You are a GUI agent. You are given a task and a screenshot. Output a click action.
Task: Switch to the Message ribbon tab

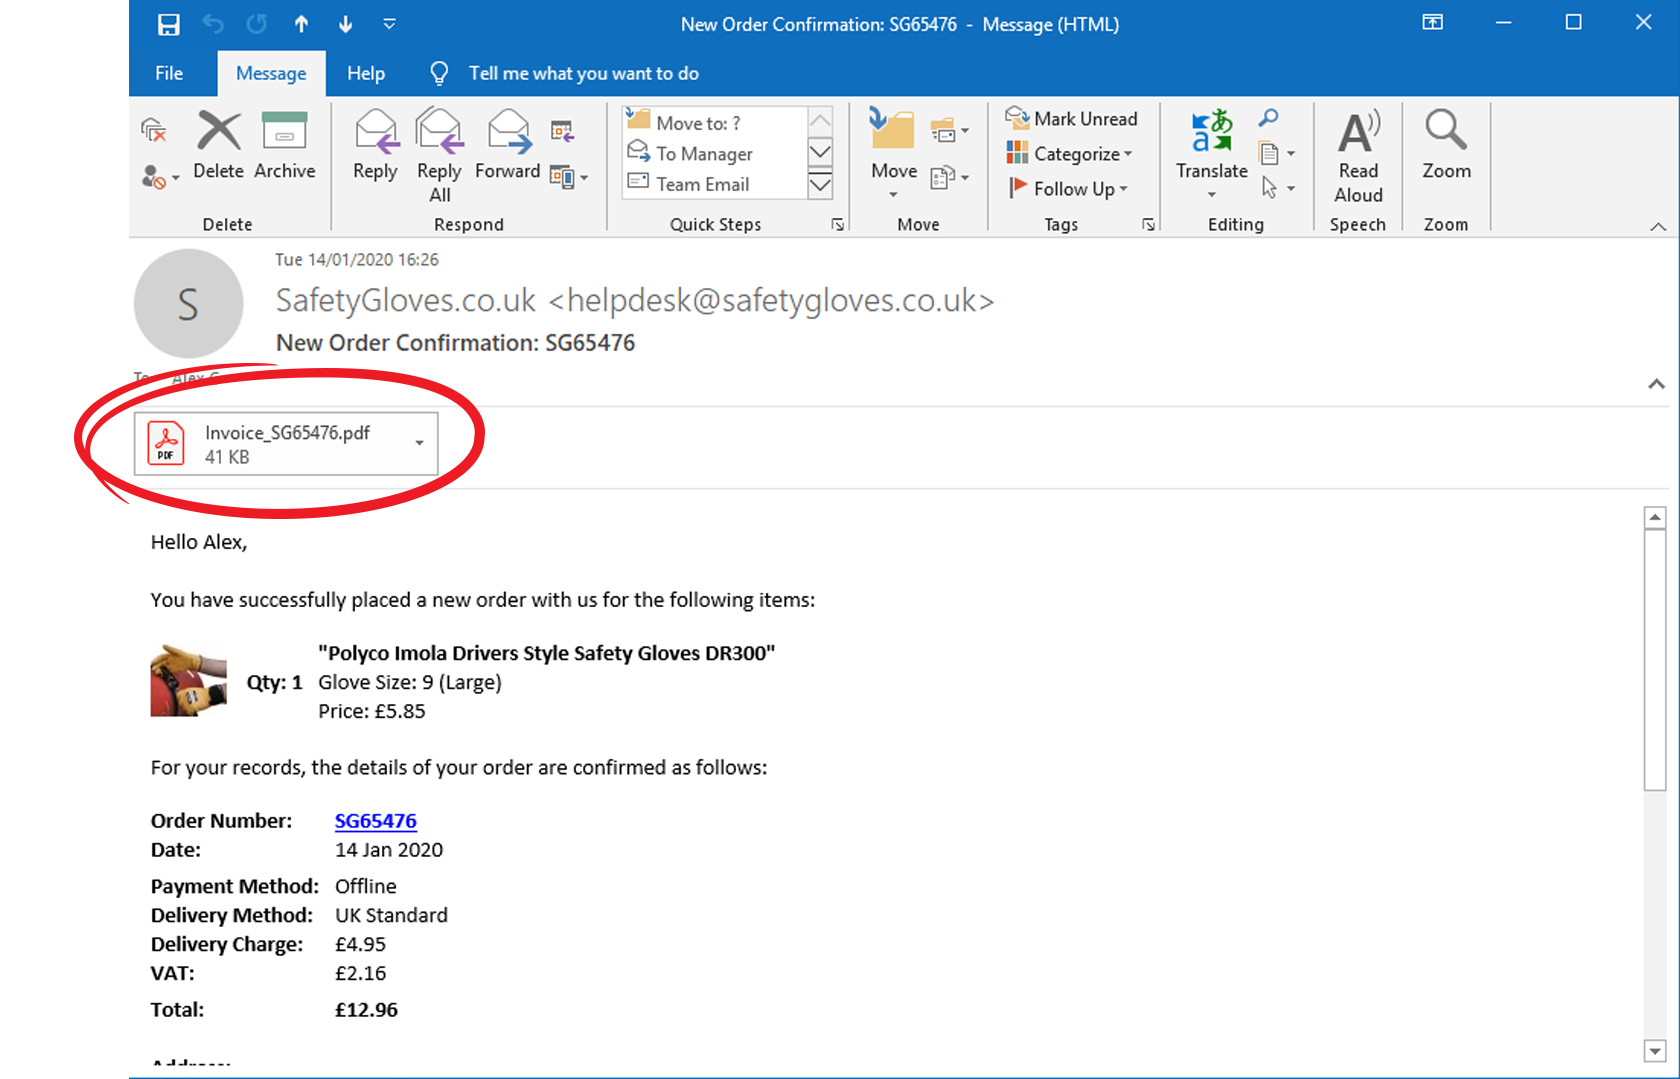[271, 73]
